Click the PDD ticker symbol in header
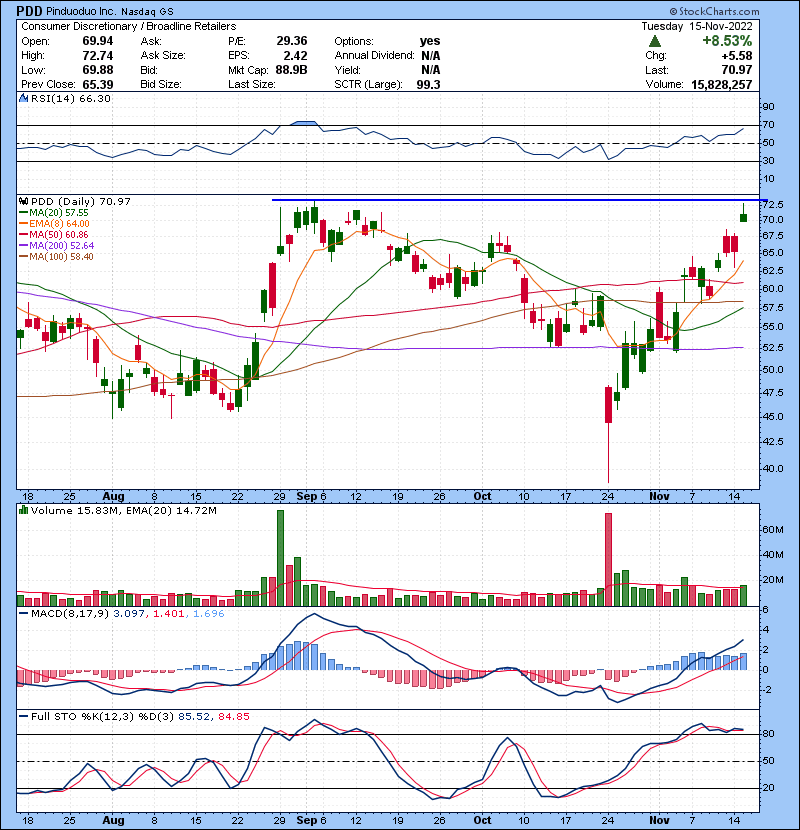The image size is (800, 830). click(29, 11)
